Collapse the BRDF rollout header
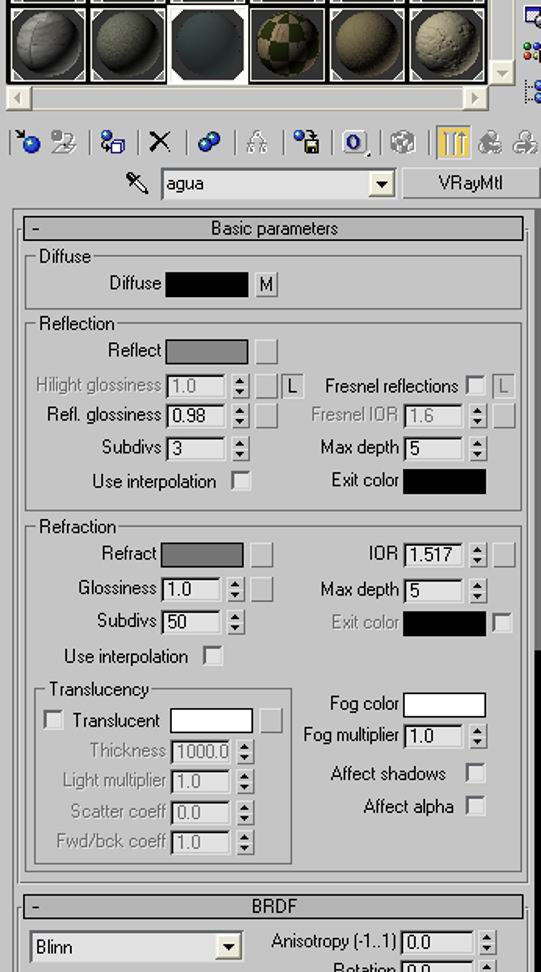Screen dimensions: 541x972 [x=273, y=906]
